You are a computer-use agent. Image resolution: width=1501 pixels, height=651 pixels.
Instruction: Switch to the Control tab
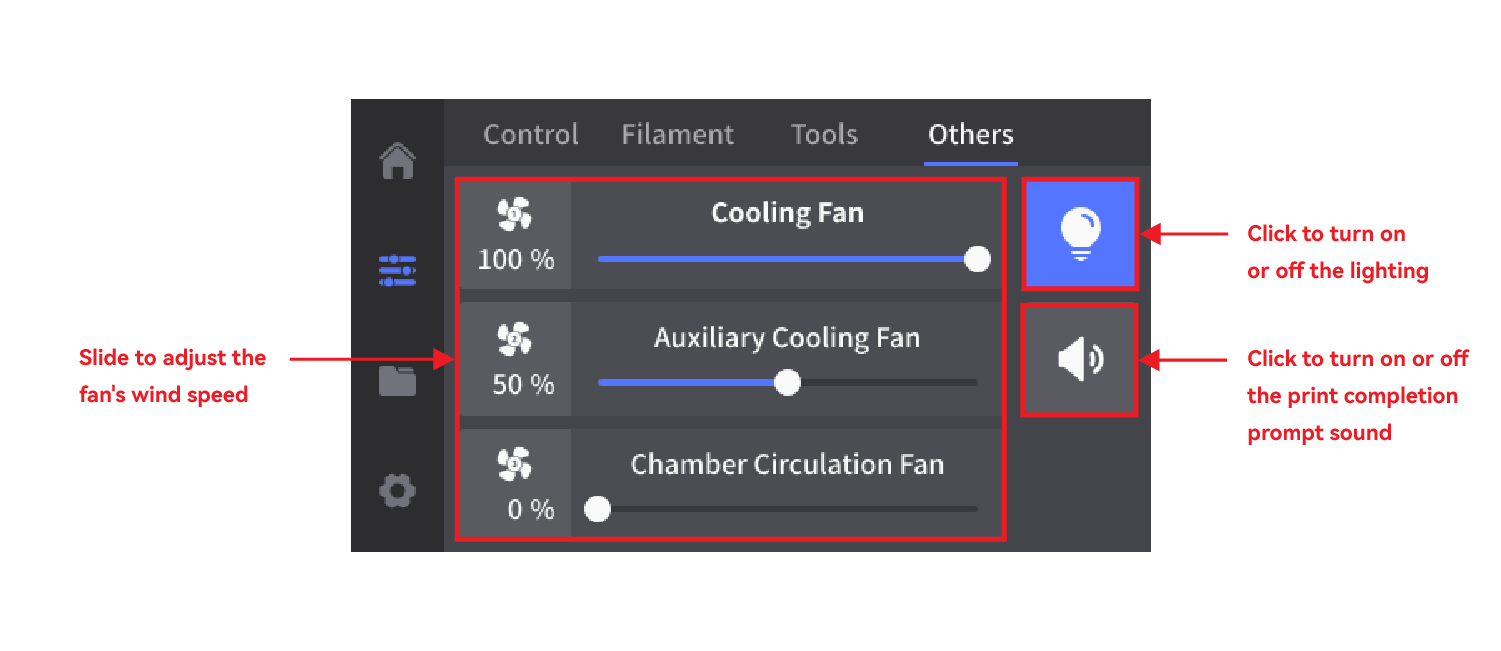531,135
